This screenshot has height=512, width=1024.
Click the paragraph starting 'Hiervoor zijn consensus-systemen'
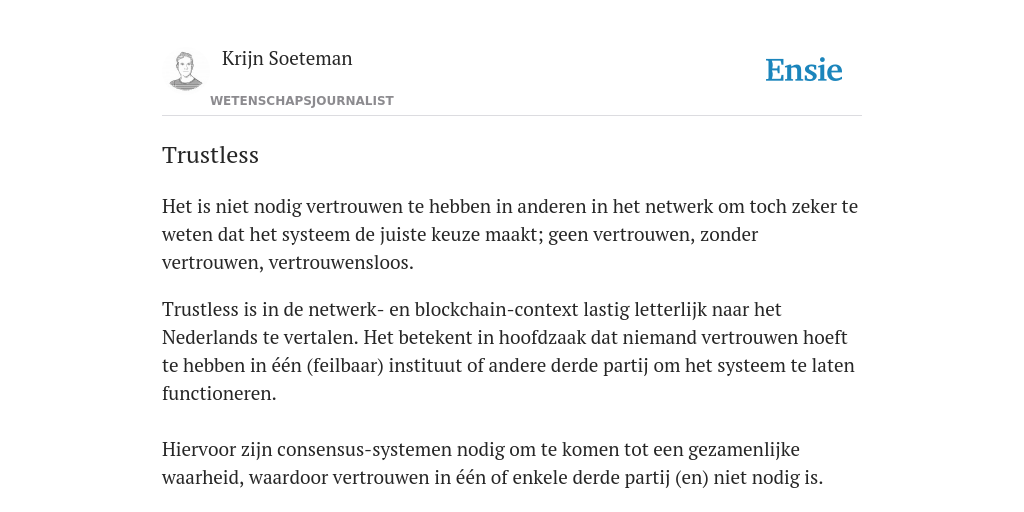(492, 464)
